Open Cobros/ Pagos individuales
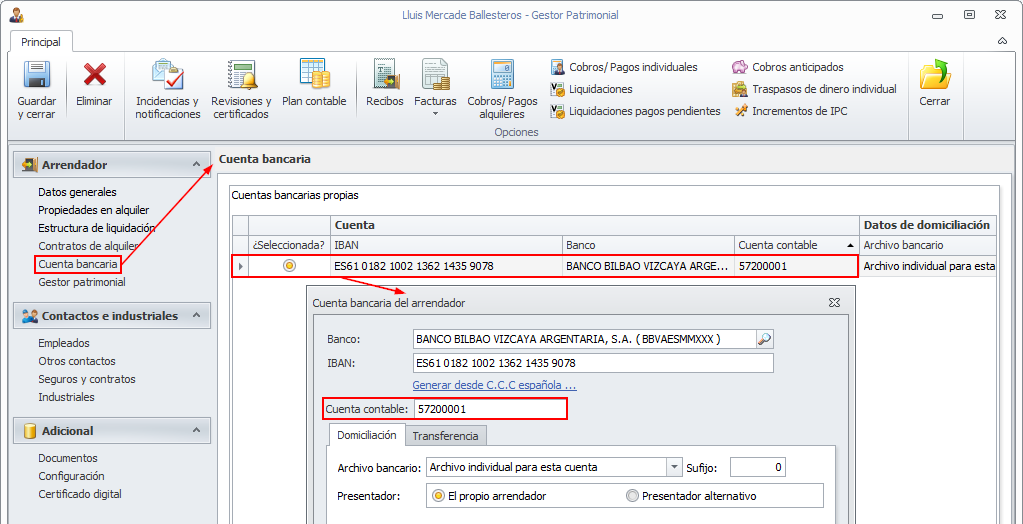The image size is (1023, 524). pos(624,67)
